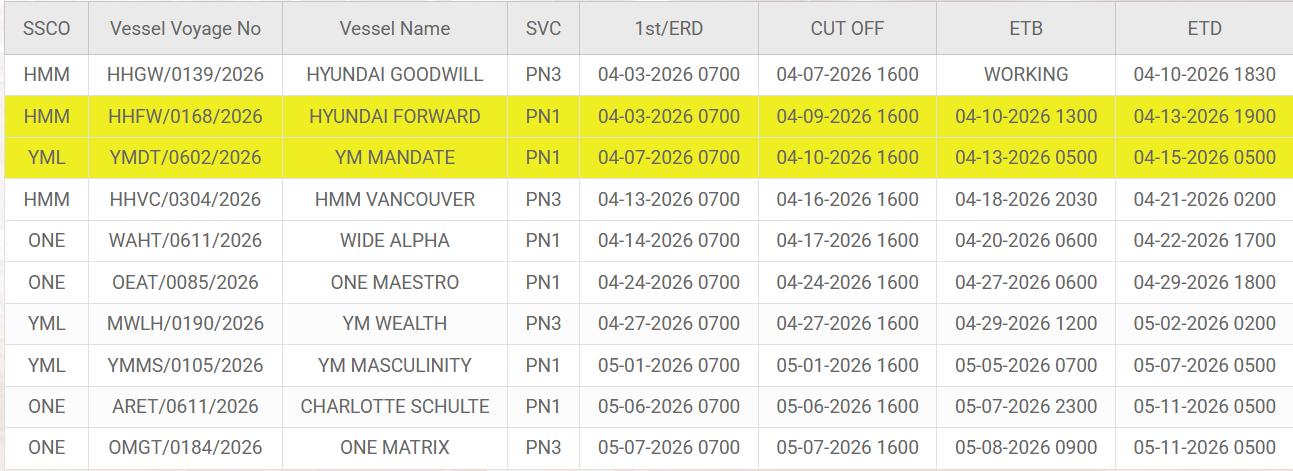Click the Vessel Name column header
Viewport: 1293px width, 471px height.
(x=395, y=29)
